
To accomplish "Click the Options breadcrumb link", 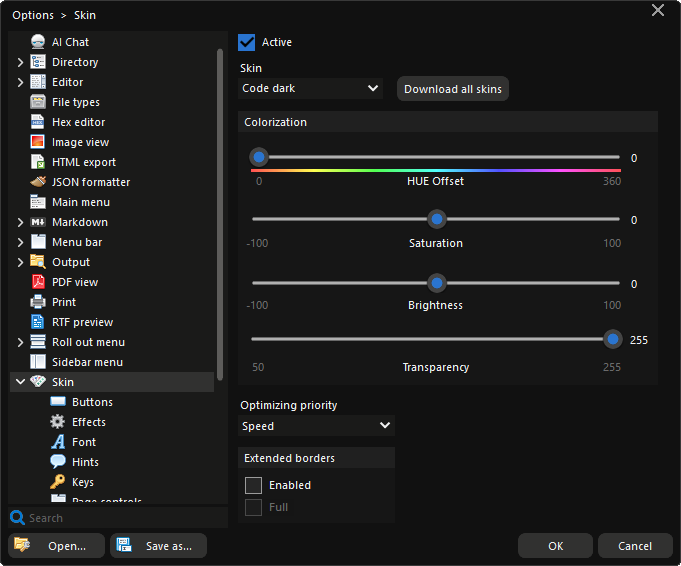I will click(x=33, y=15).
